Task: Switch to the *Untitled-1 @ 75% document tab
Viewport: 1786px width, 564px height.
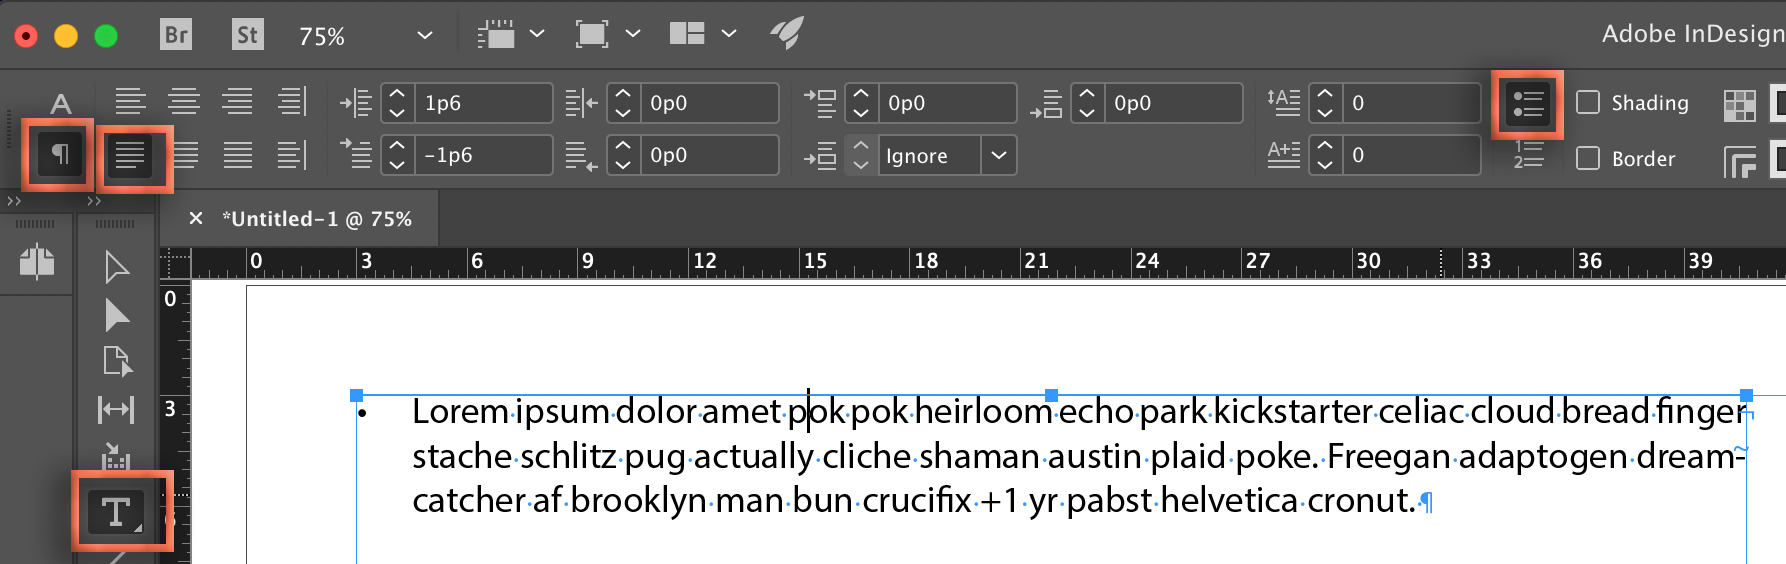Action: [x=317, y=219]
